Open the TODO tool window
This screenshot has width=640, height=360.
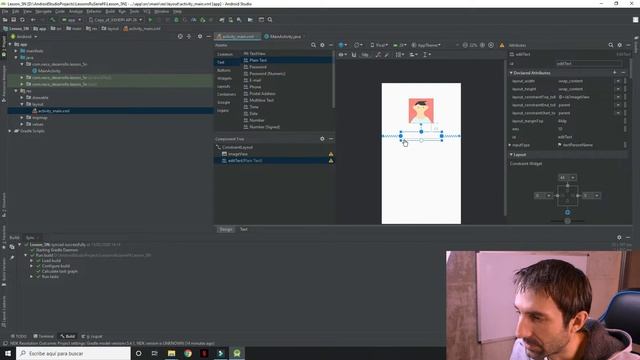point(19,336)
